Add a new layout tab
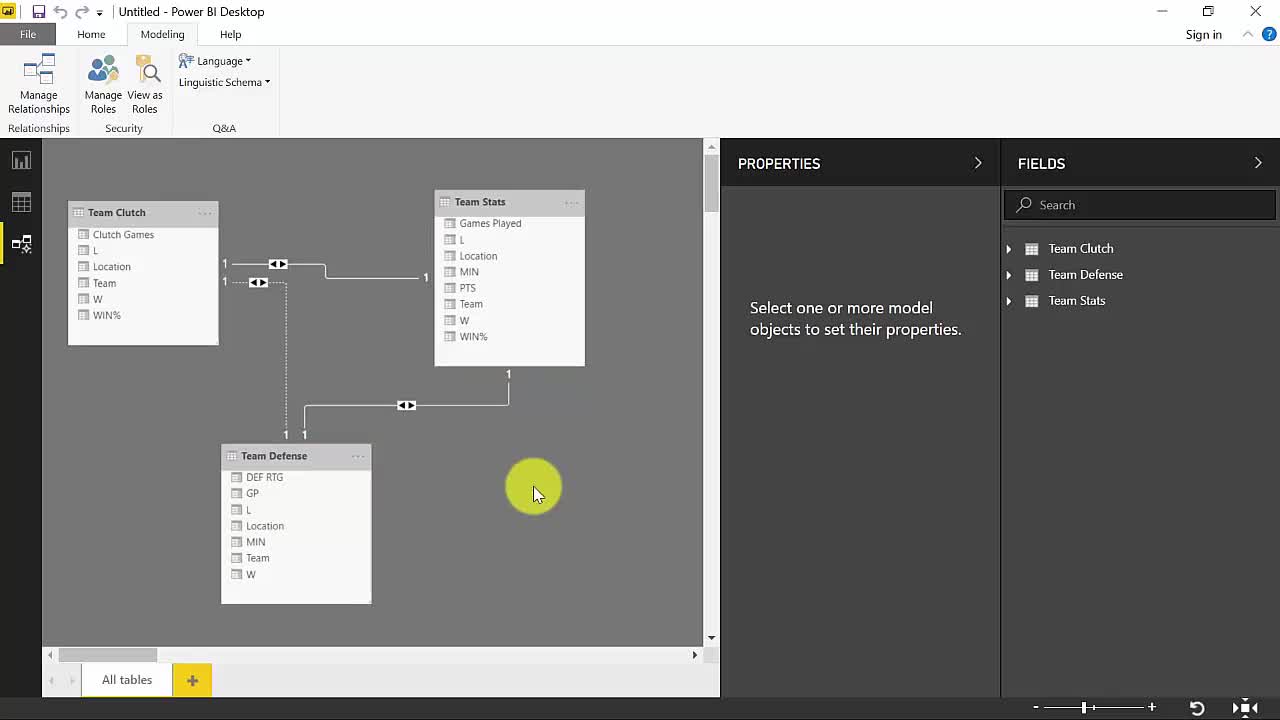The height and width of the screenshot is (720, 1280). point(192,680)
